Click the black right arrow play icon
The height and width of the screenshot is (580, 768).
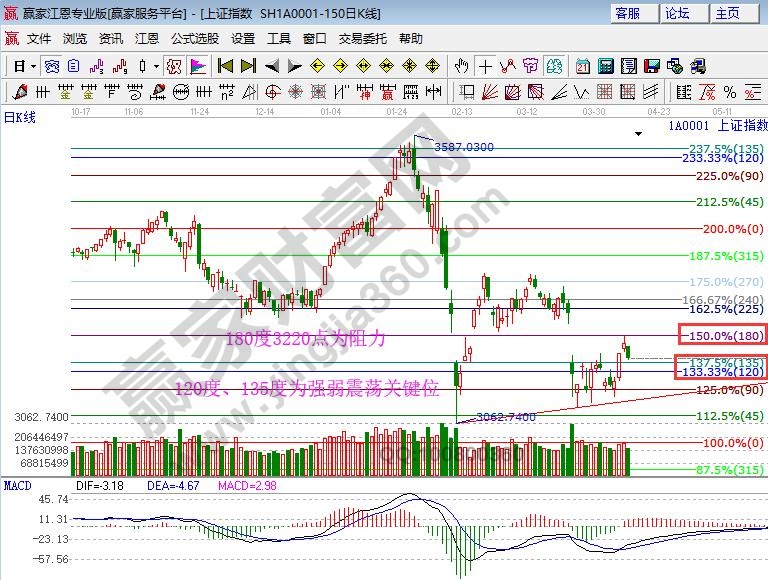click(295, 66)
